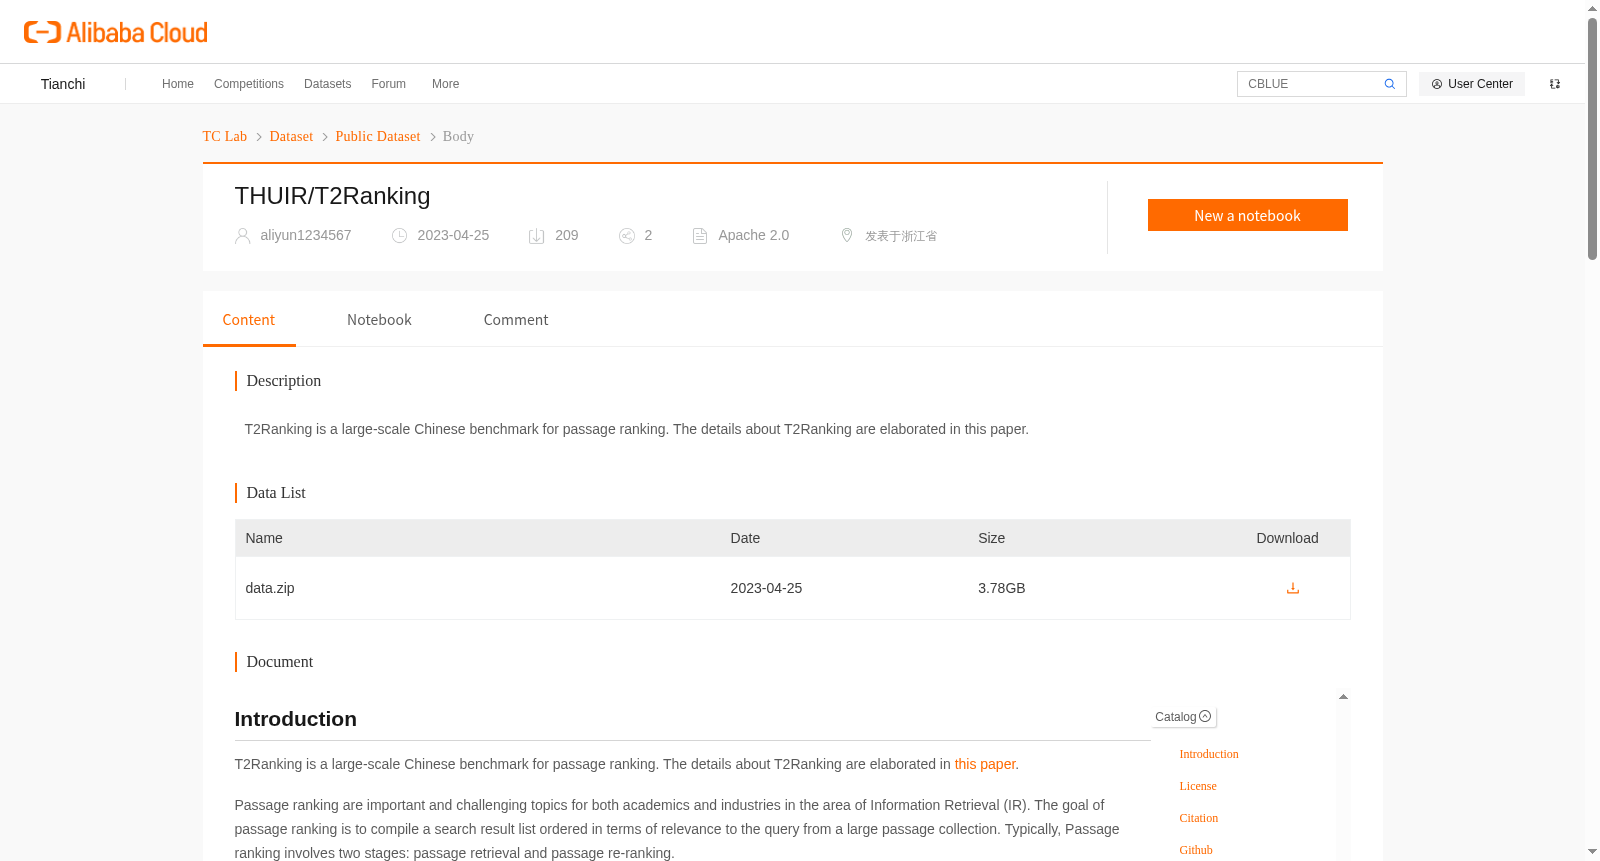Click the 2023-04-25 date cell in data.zip row

point(766,588)
